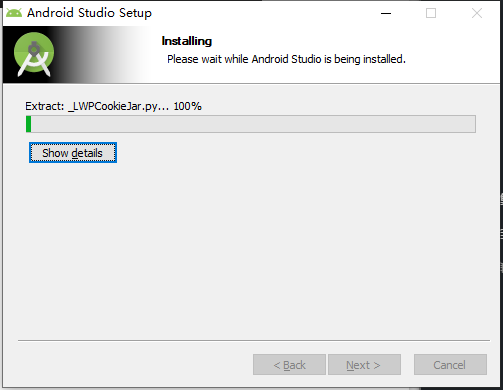Viewport: 503px width, 390px height.
Task: Click the unfilled gray area of progress bar
Action: click(253, 124)
